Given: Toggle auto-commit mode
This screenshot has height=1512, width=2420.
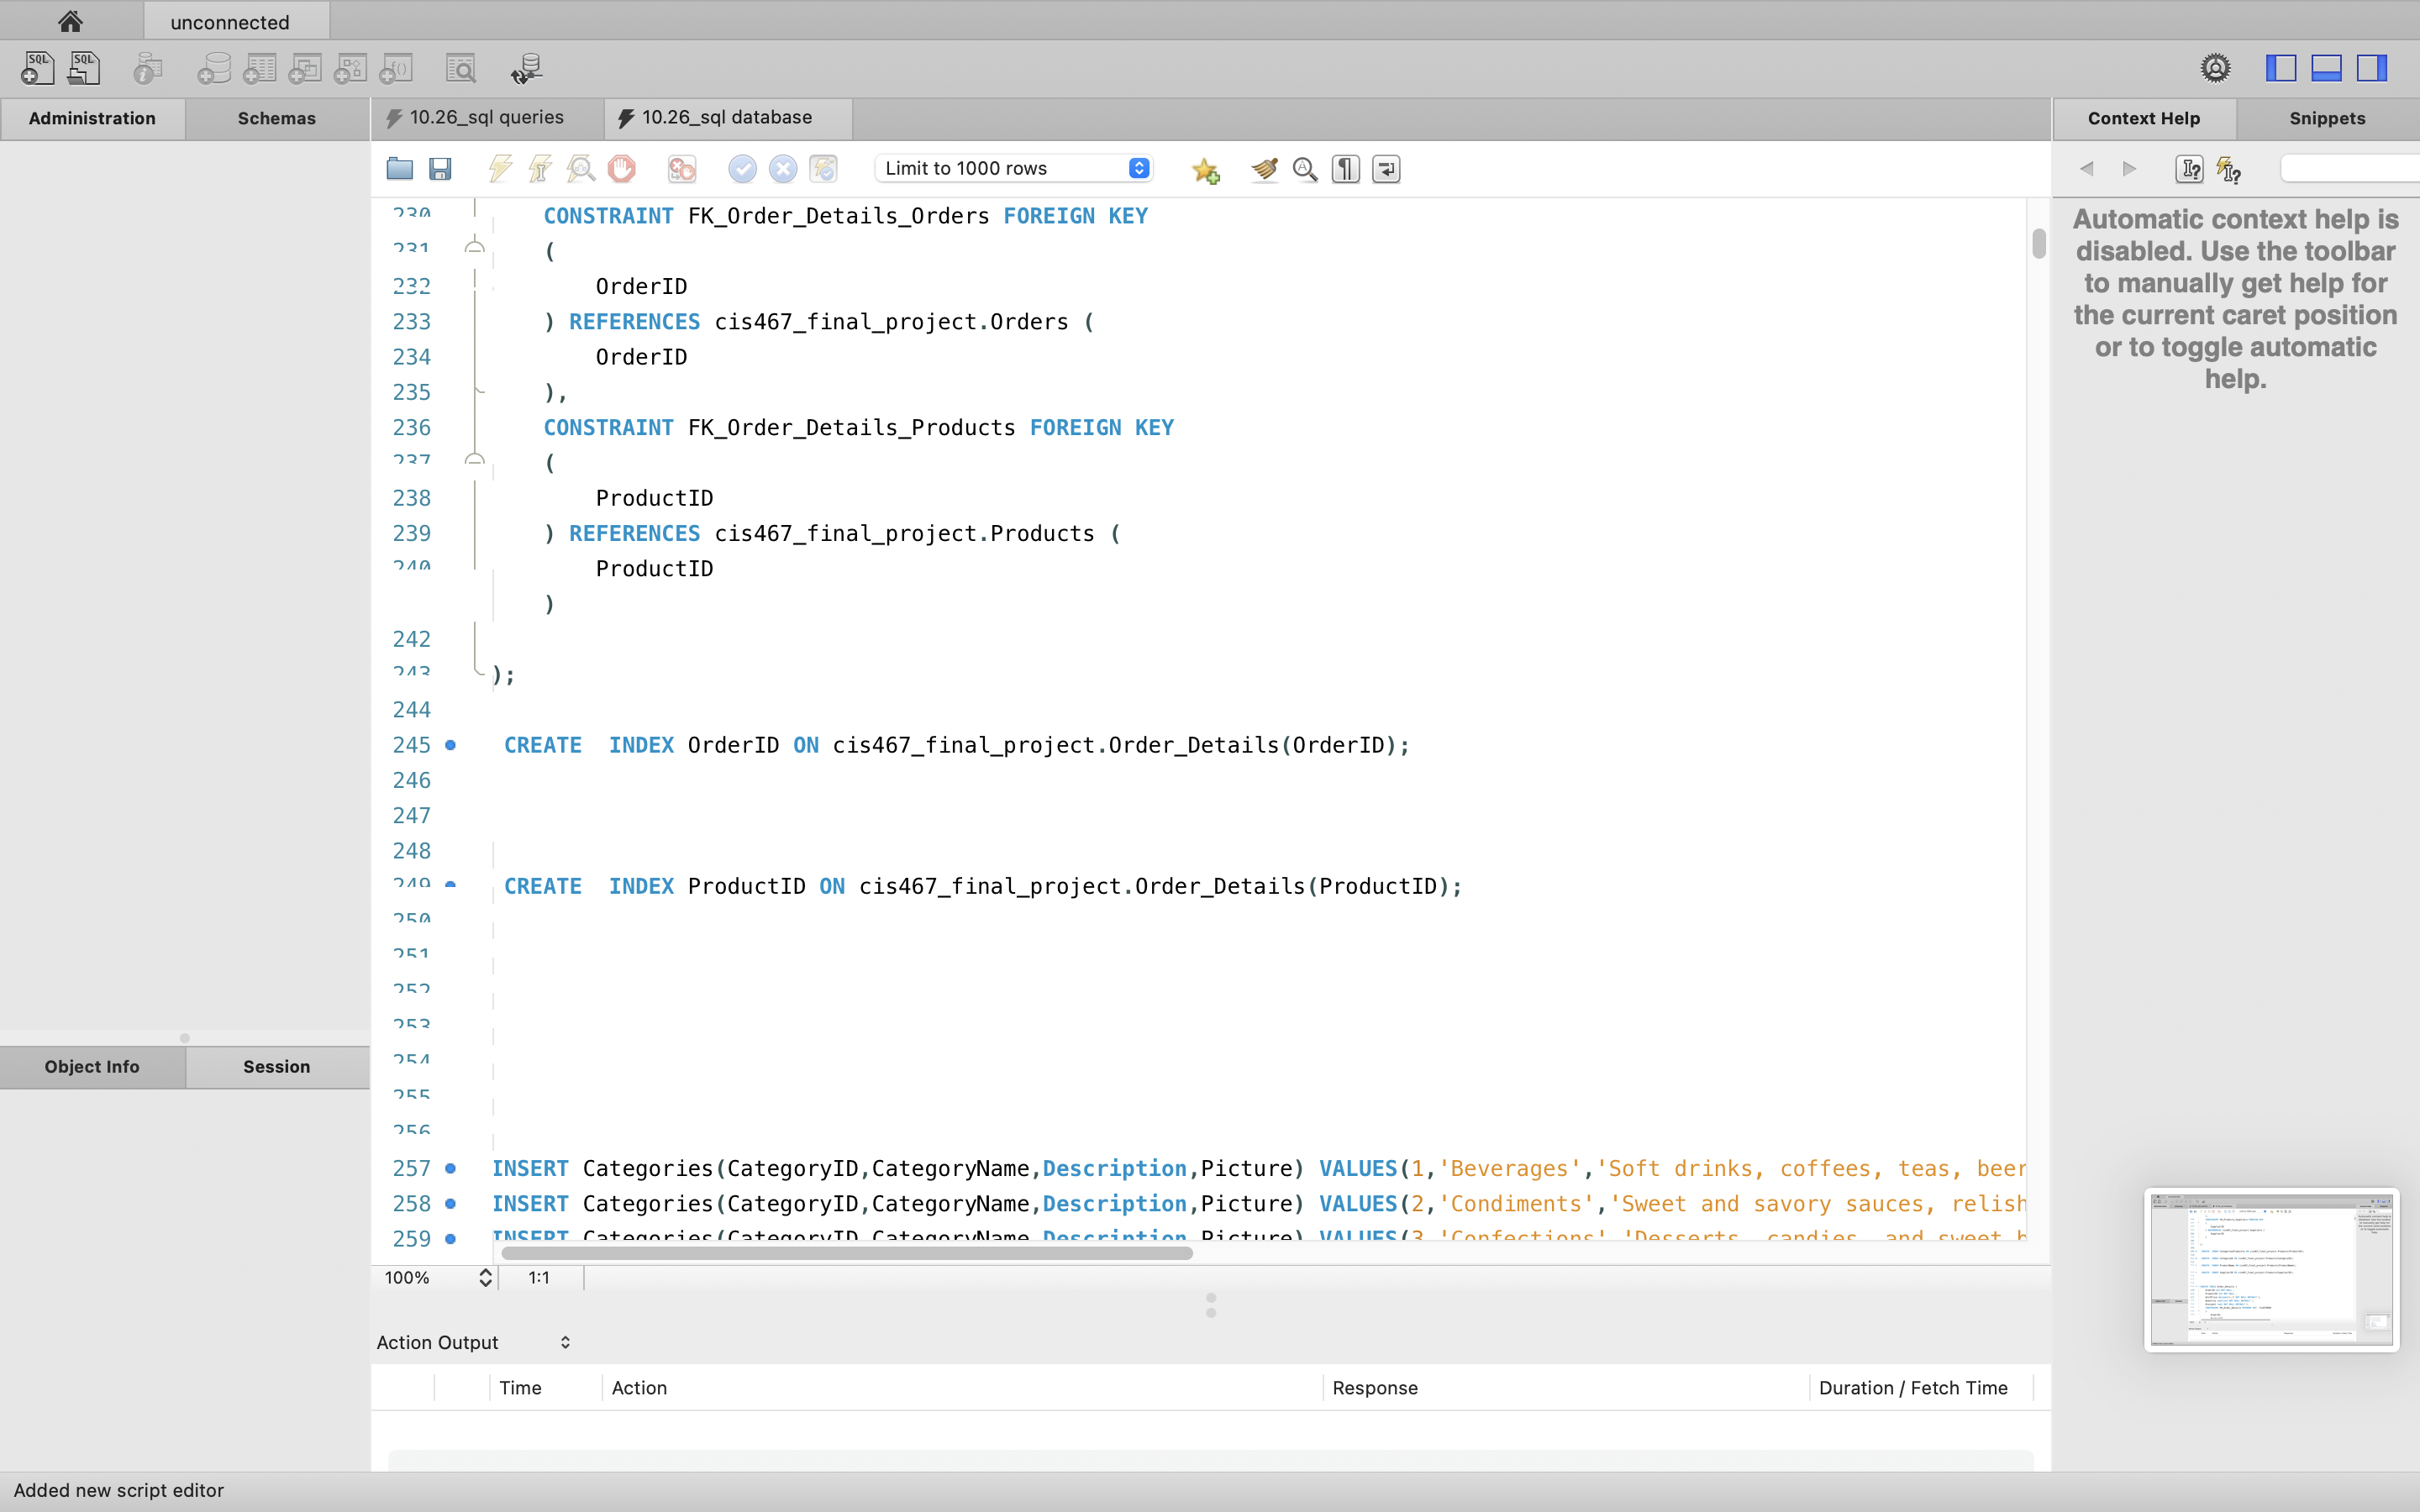Looking at the screenshot, I should 822,168.
